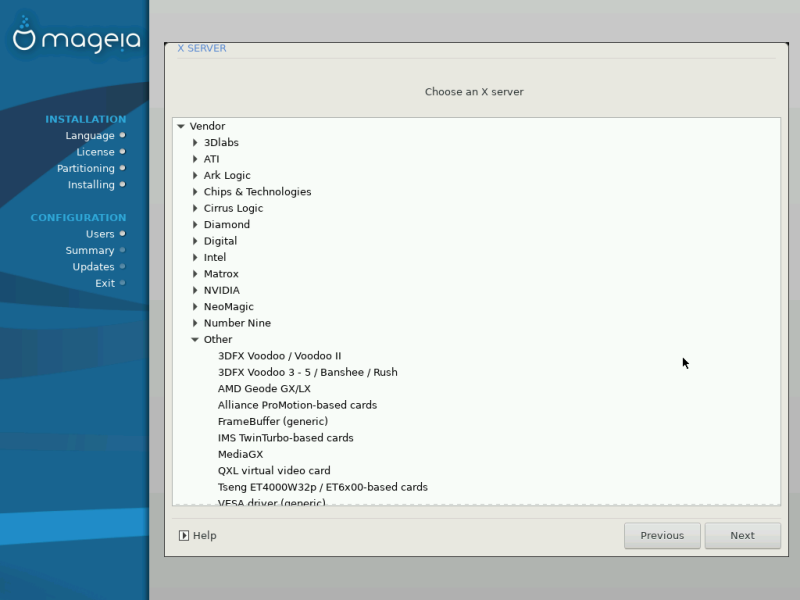Select IMS TwinTurbo-based cards
The width and height of the screenshot is (800, 600).
point(286,438)
